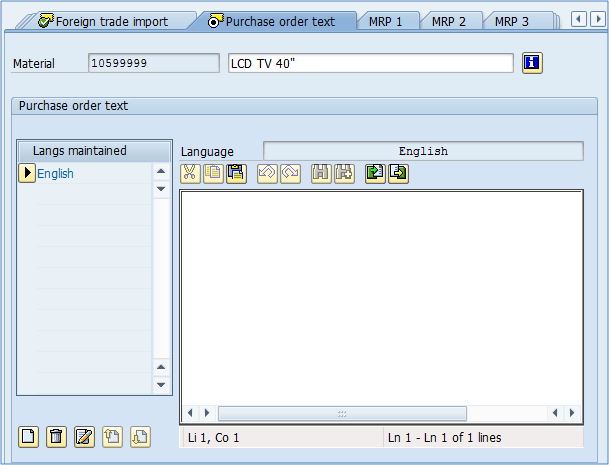
Task: Open the MRP 2 tab
Action: pyautogui.click(x=450, y=21)
